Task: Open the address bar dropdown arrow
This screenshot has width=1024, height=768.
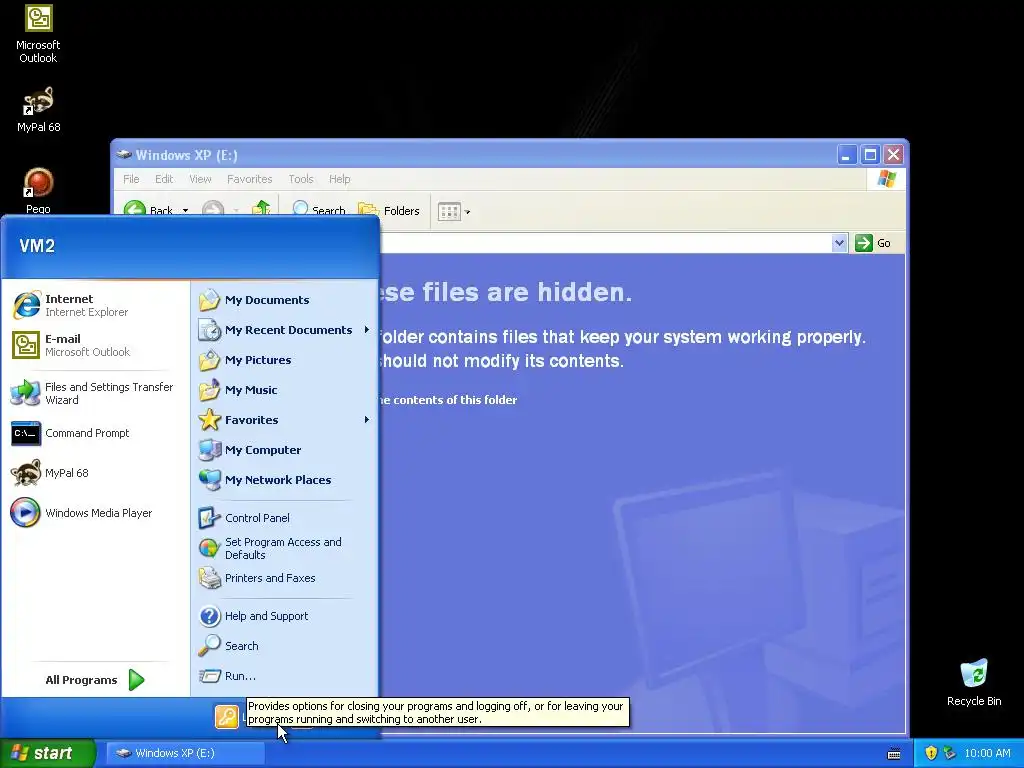Action: [839, 243]
